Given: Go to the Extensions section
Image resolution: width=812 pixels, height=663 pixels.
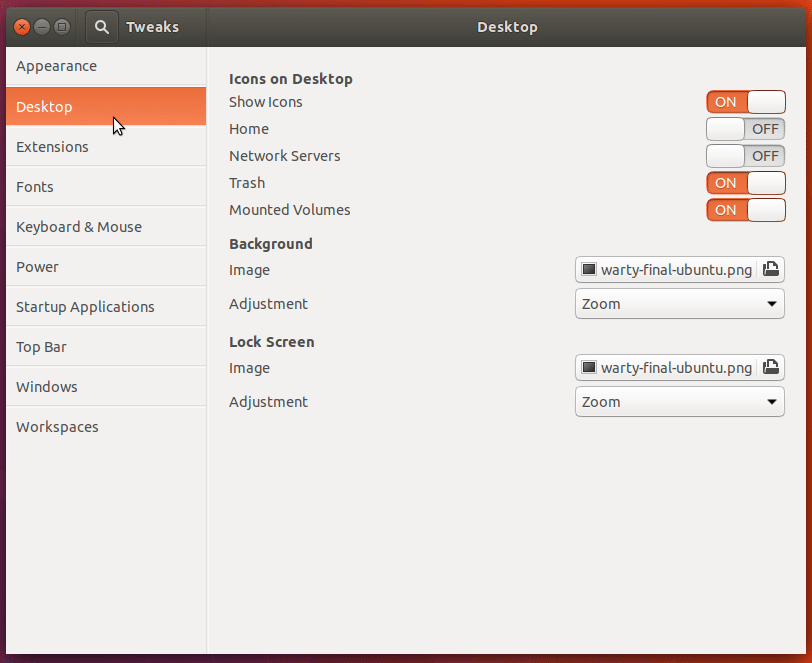Looking at the screenshot, I should [x=106, y=147].
